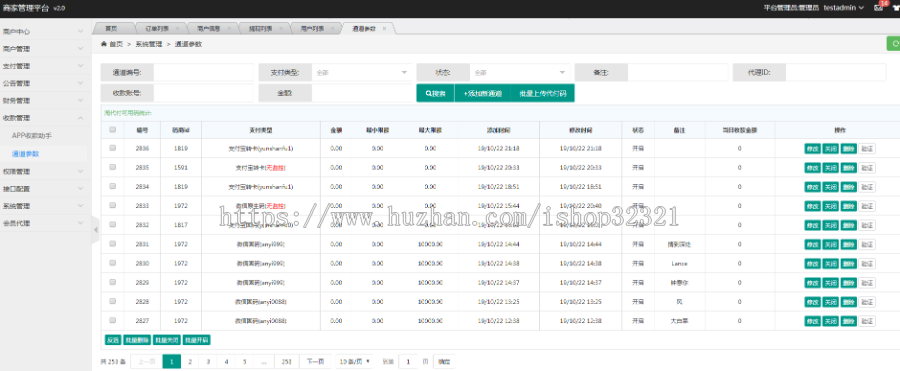Click the +添加新通道 button
Screen dimensions: 900x371
tap(483, 93)
